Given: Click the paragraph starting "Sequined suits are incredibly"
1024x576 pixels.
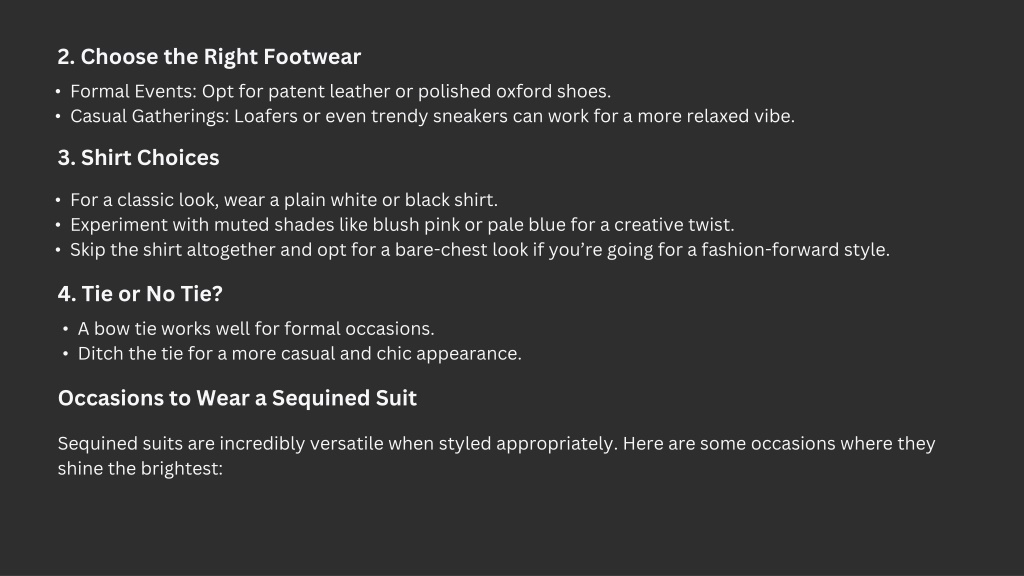Looking at the screenshot, I should pos(496,456).
